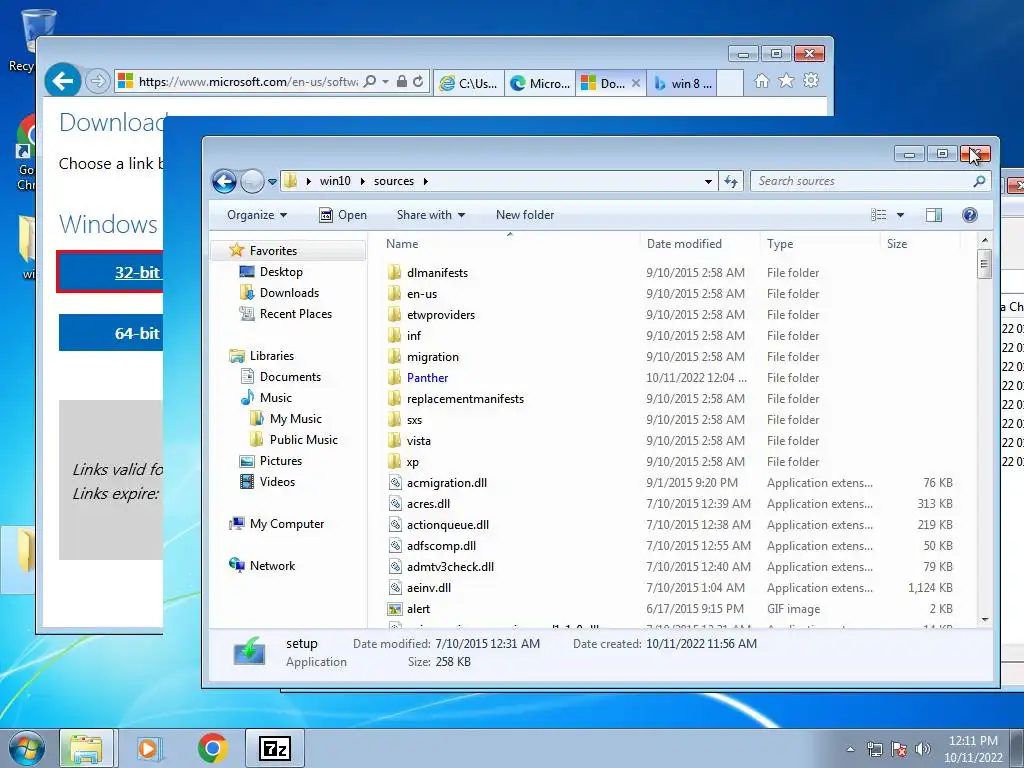
Task: Switch to the C:\Us... browser tab
Action: (468, 84)
